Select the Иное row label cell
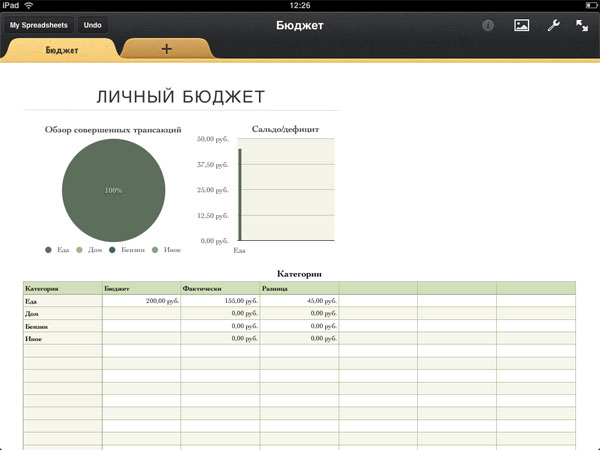Image resolution: width=600 pixels, height=450 pixels. (63, 339)
